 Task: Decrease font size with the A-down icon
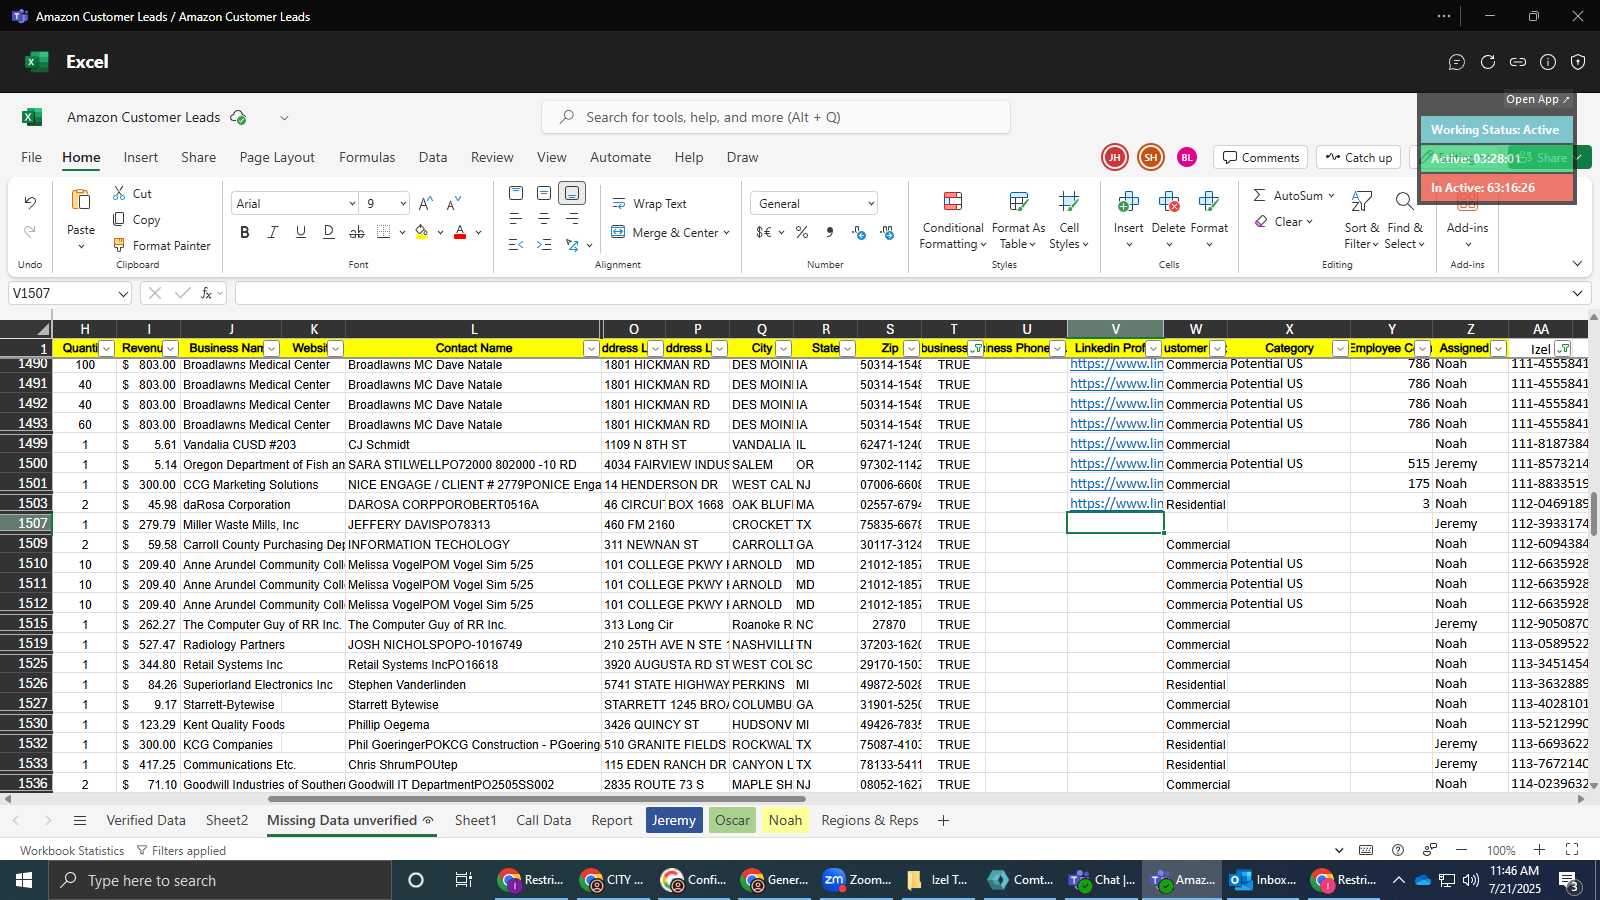point(454,203)
